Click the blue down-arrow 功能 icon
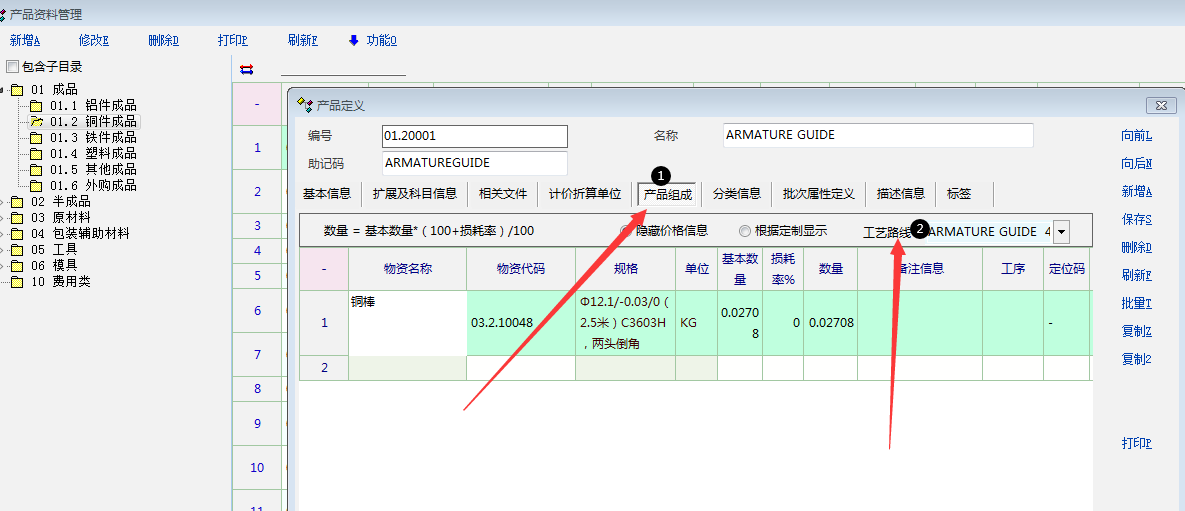This screenshot has width=1185, height=511. [x=353, y=41]
